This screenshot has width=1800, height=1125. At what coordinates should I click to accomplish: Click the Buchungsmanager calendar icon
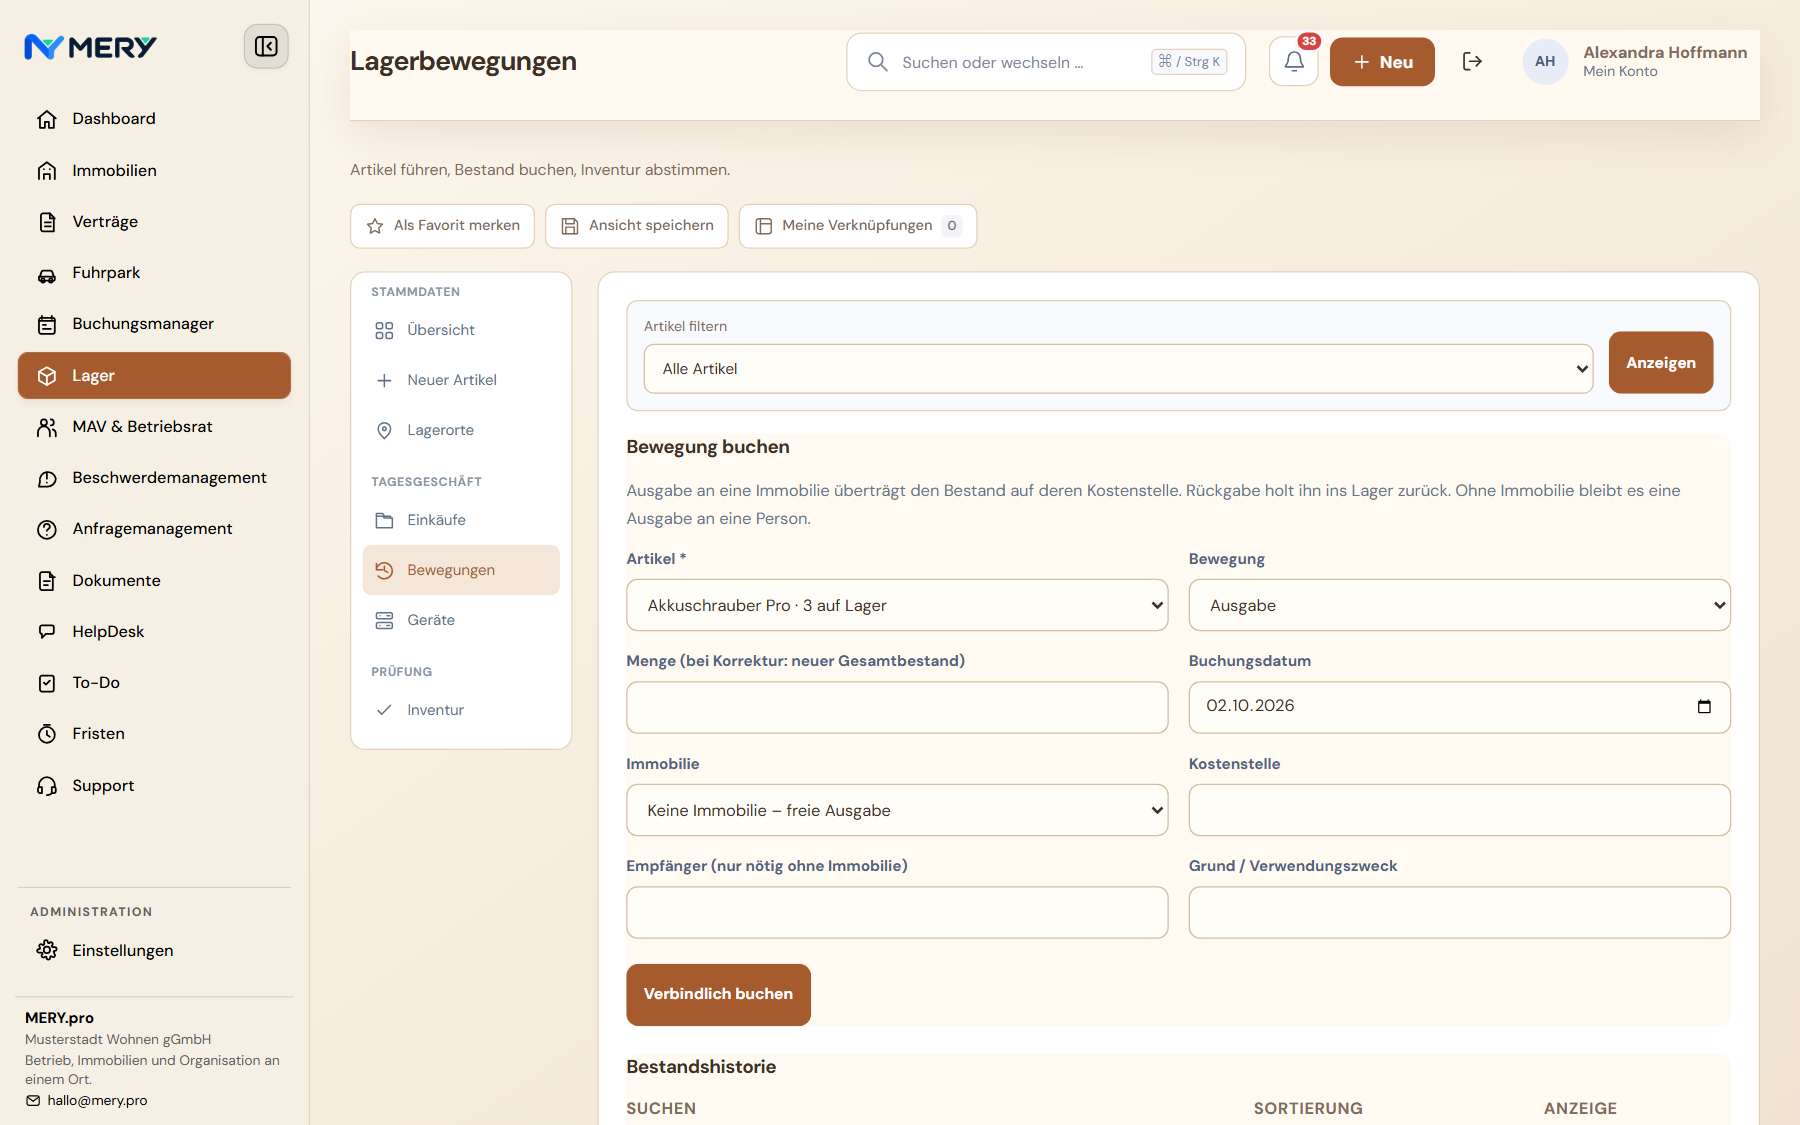pos(47,324)
